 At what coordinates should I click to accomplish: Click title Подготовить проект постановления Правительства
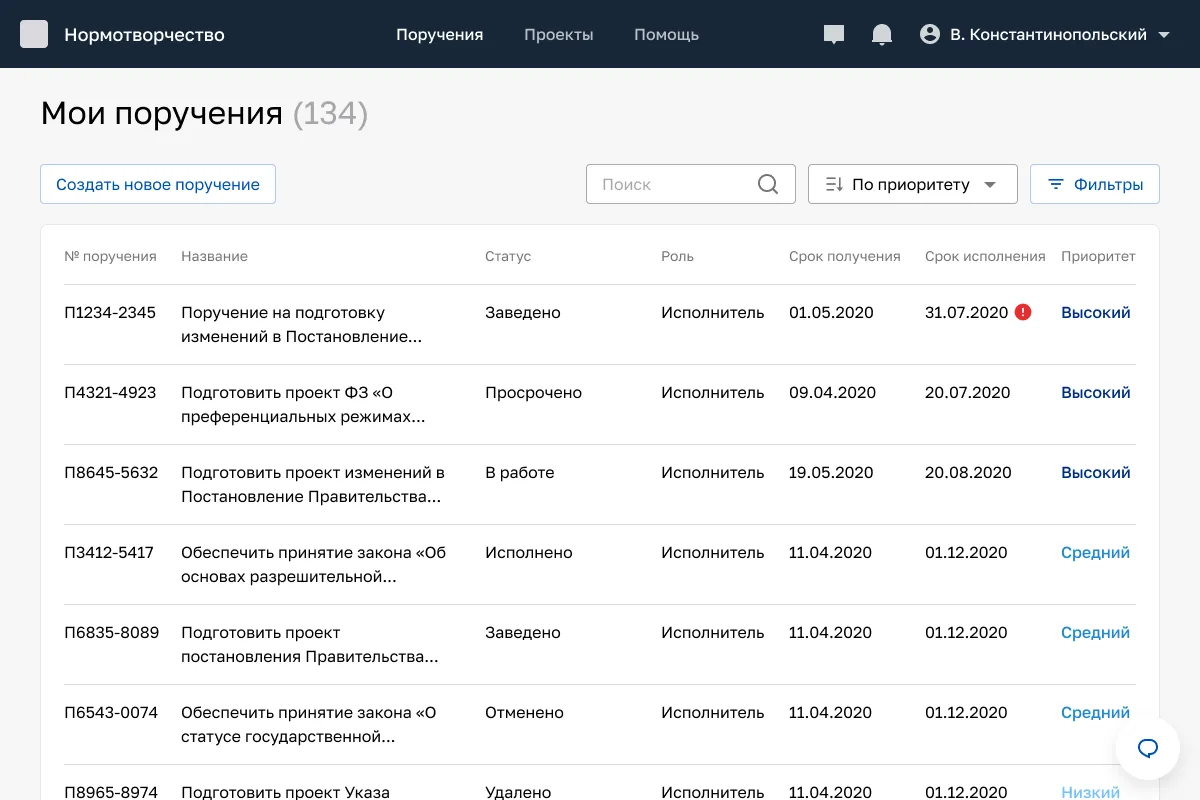pyautogui.click(x=310, y=644)
